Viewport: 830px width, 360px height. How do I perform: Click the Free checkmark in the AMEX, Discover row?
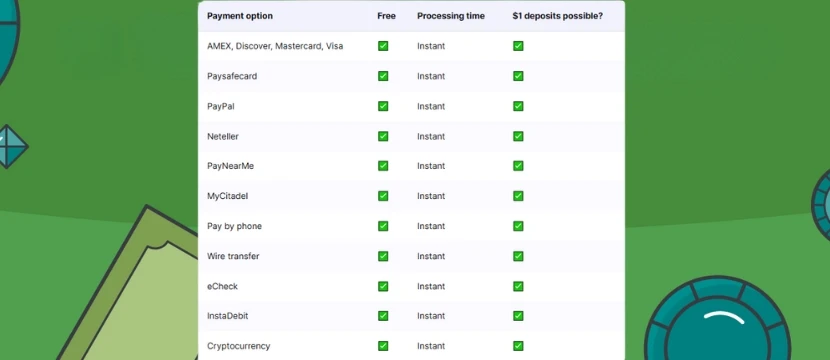click(383, 46)
